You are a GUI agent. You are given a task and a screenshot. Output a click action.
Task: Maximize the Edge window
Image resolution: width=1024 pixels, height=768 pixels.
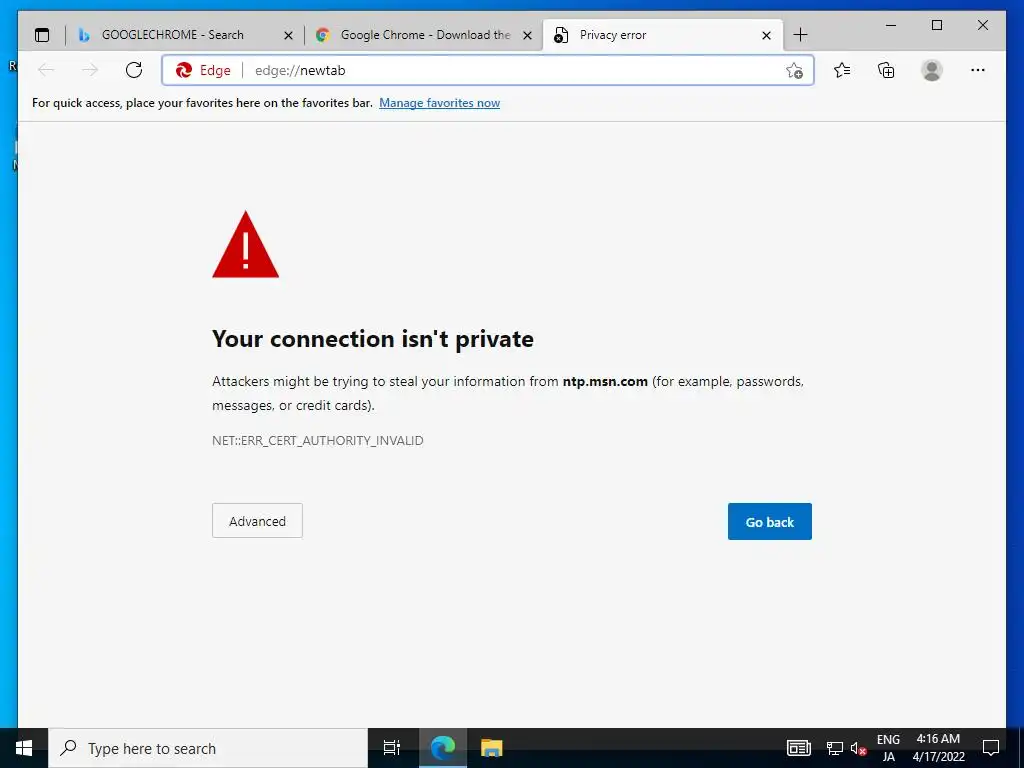click(x=936, y=25)
